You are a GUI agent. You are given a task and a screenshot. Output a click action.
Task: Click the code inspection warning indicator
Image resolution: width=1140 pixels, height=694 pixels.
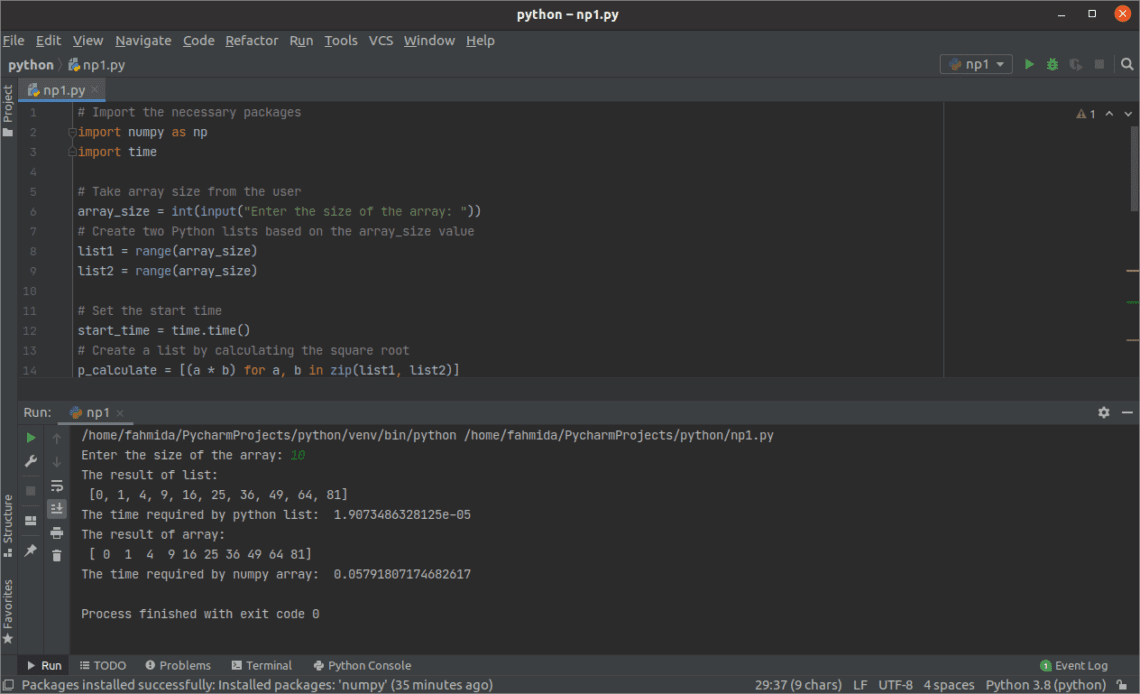[1083, 114]
